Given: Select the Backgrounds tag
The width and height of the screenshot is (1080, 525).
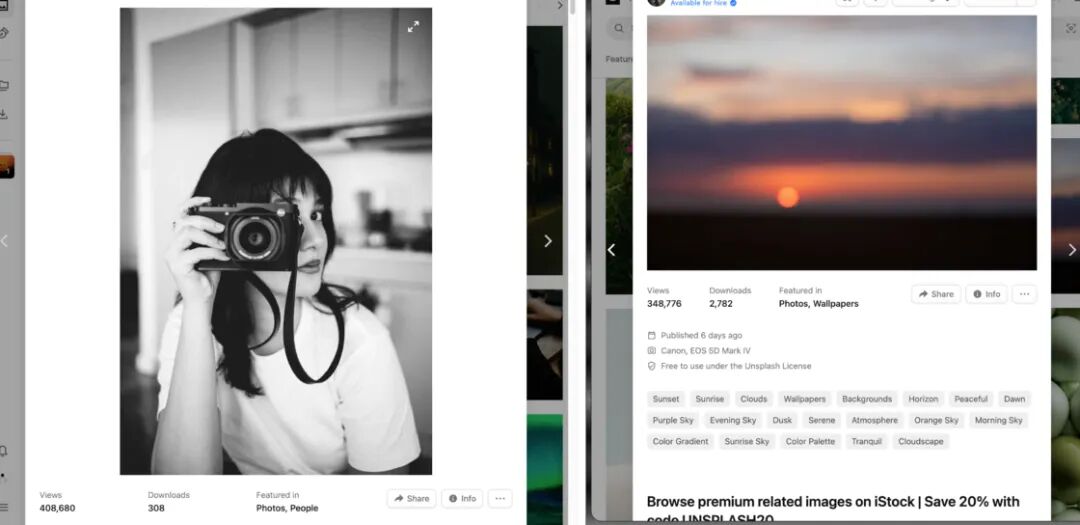Looking at the screenshot, I should tap(867, 399).
